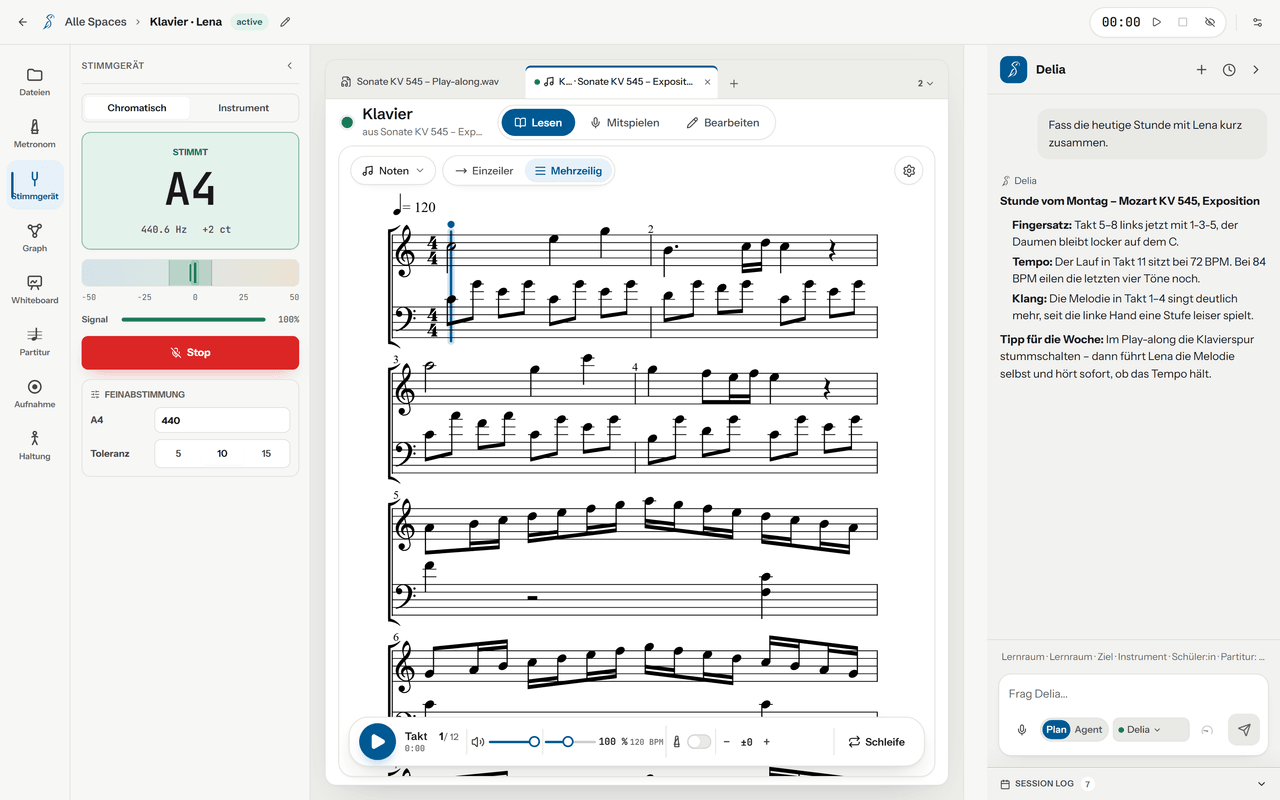The height and width of the screenshot is (800, 1280).
Task: Click the Frag Delia message input
Action: tap(1133, 694)
